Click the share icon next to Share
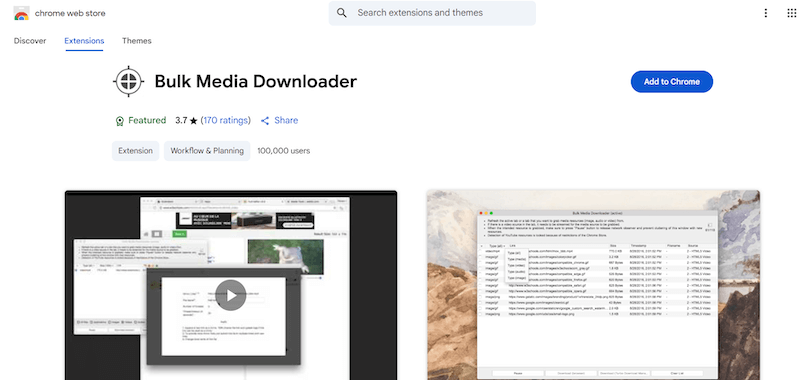Viewport: 800px width, 380px height. pyautogui.click(x=265, y=121)
